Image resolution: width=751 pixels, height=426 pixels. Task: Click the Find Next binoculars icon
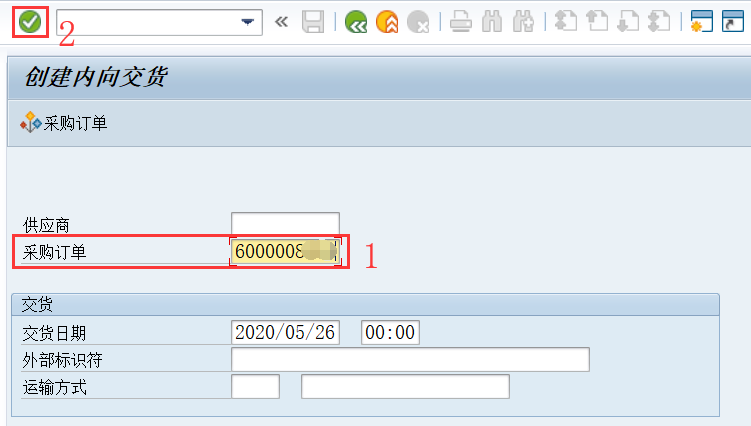(x=522, y=22)
